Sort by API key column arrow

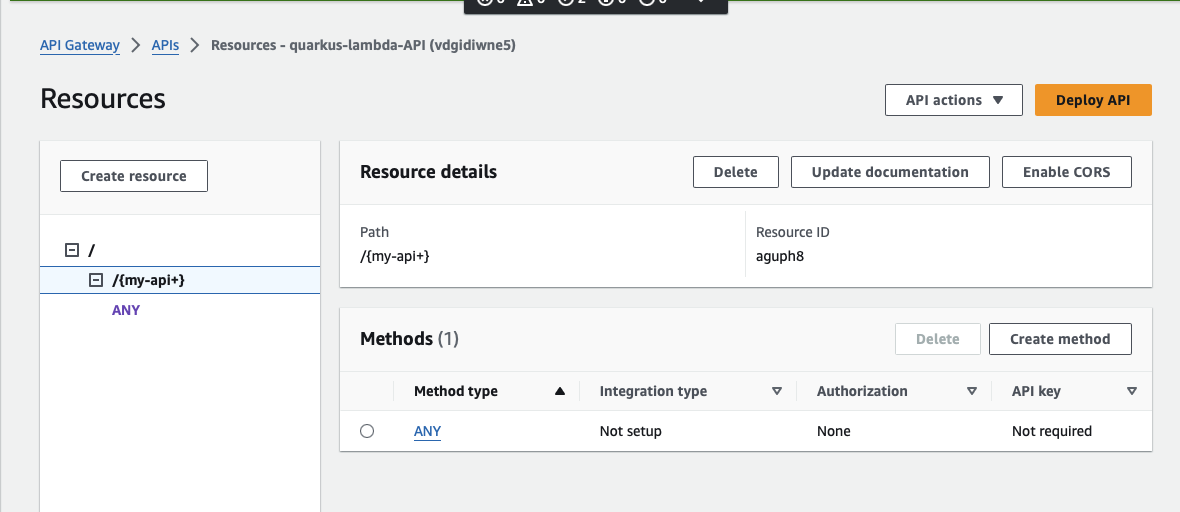(x=1132, y=392)
